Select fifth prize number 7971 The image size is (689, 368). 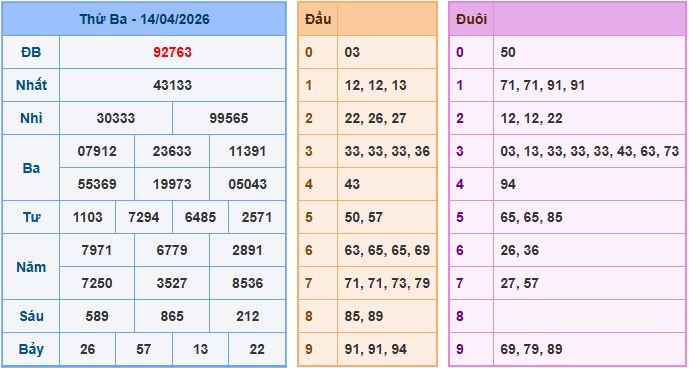click(x=97, y=250)
